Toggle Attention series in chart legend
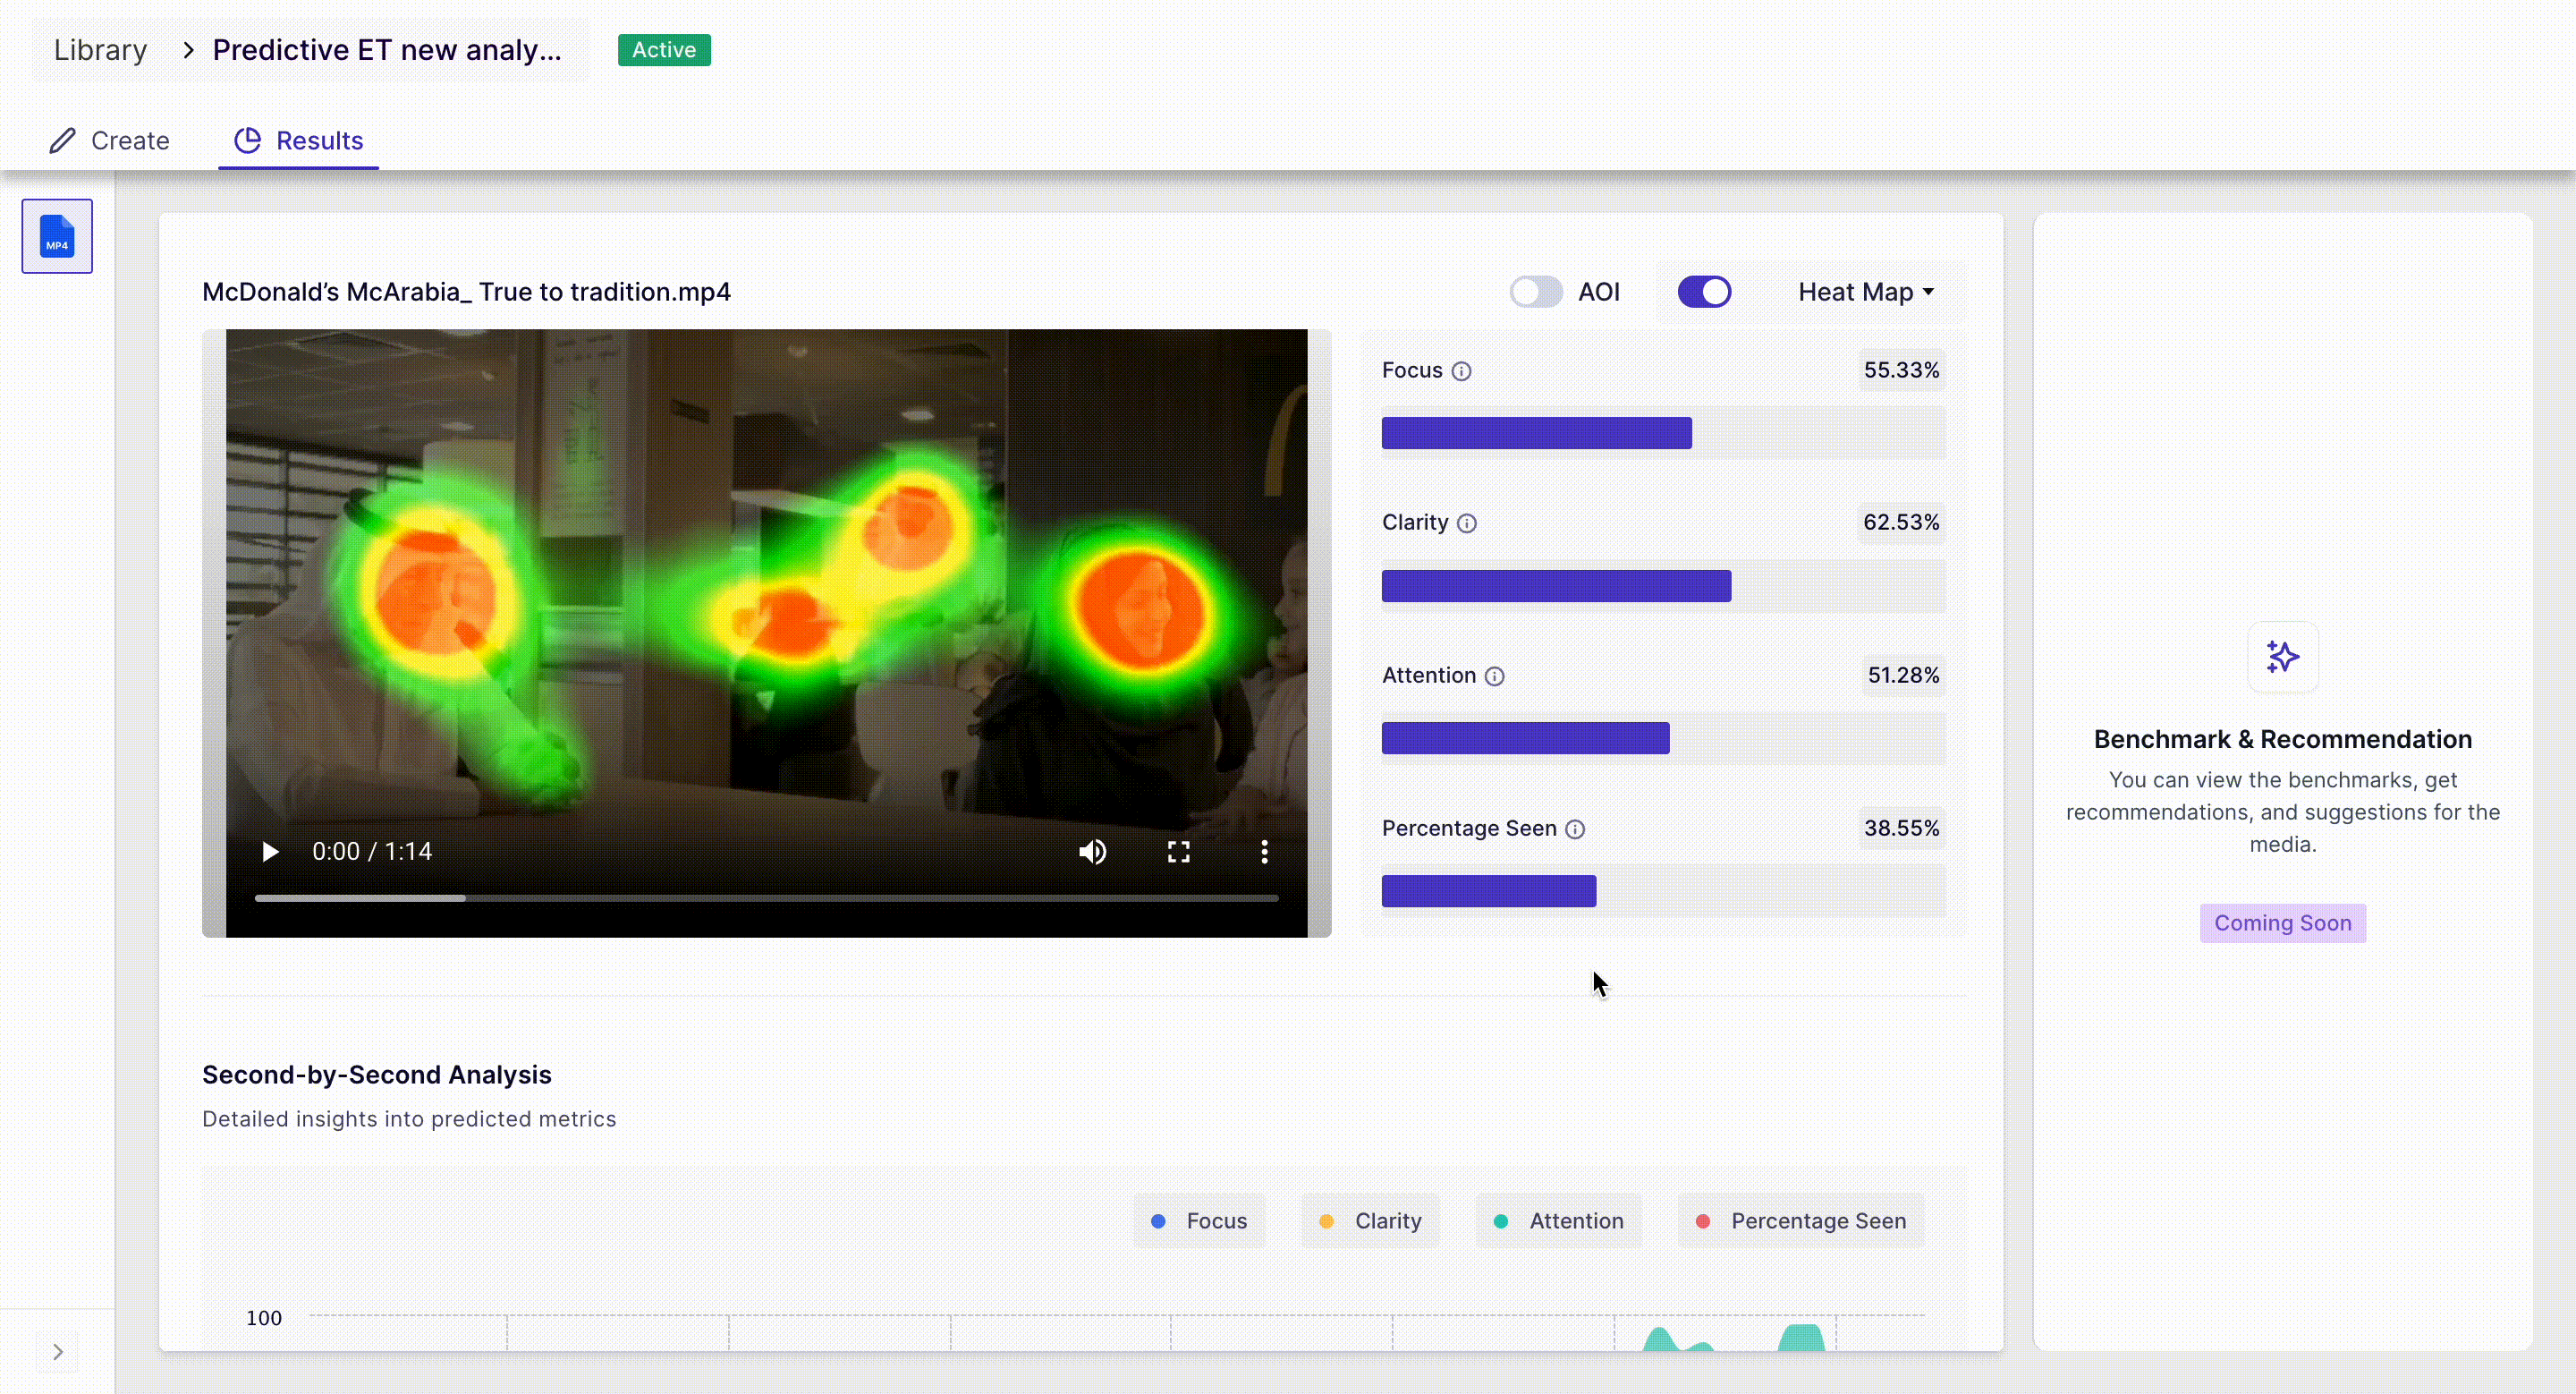Image resolution: width=2576 pixels, height=1394 pixels. [1558, 1221]
